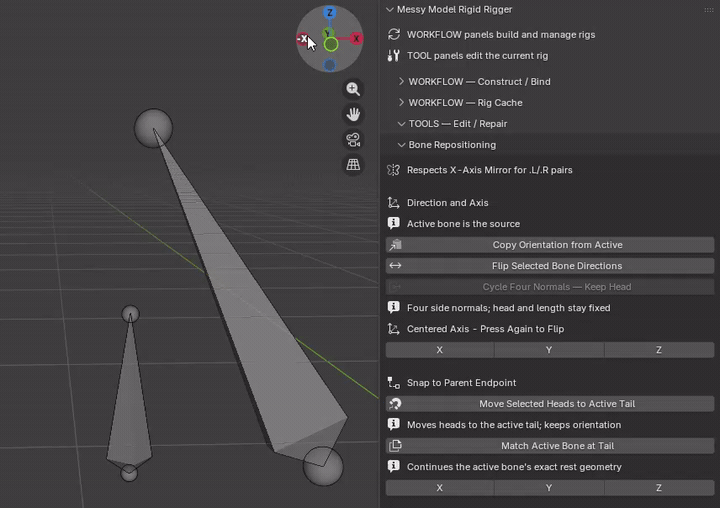
Task: Select the large bone's top head sphere
Action: pyautogui.click(x=153, y=128)
